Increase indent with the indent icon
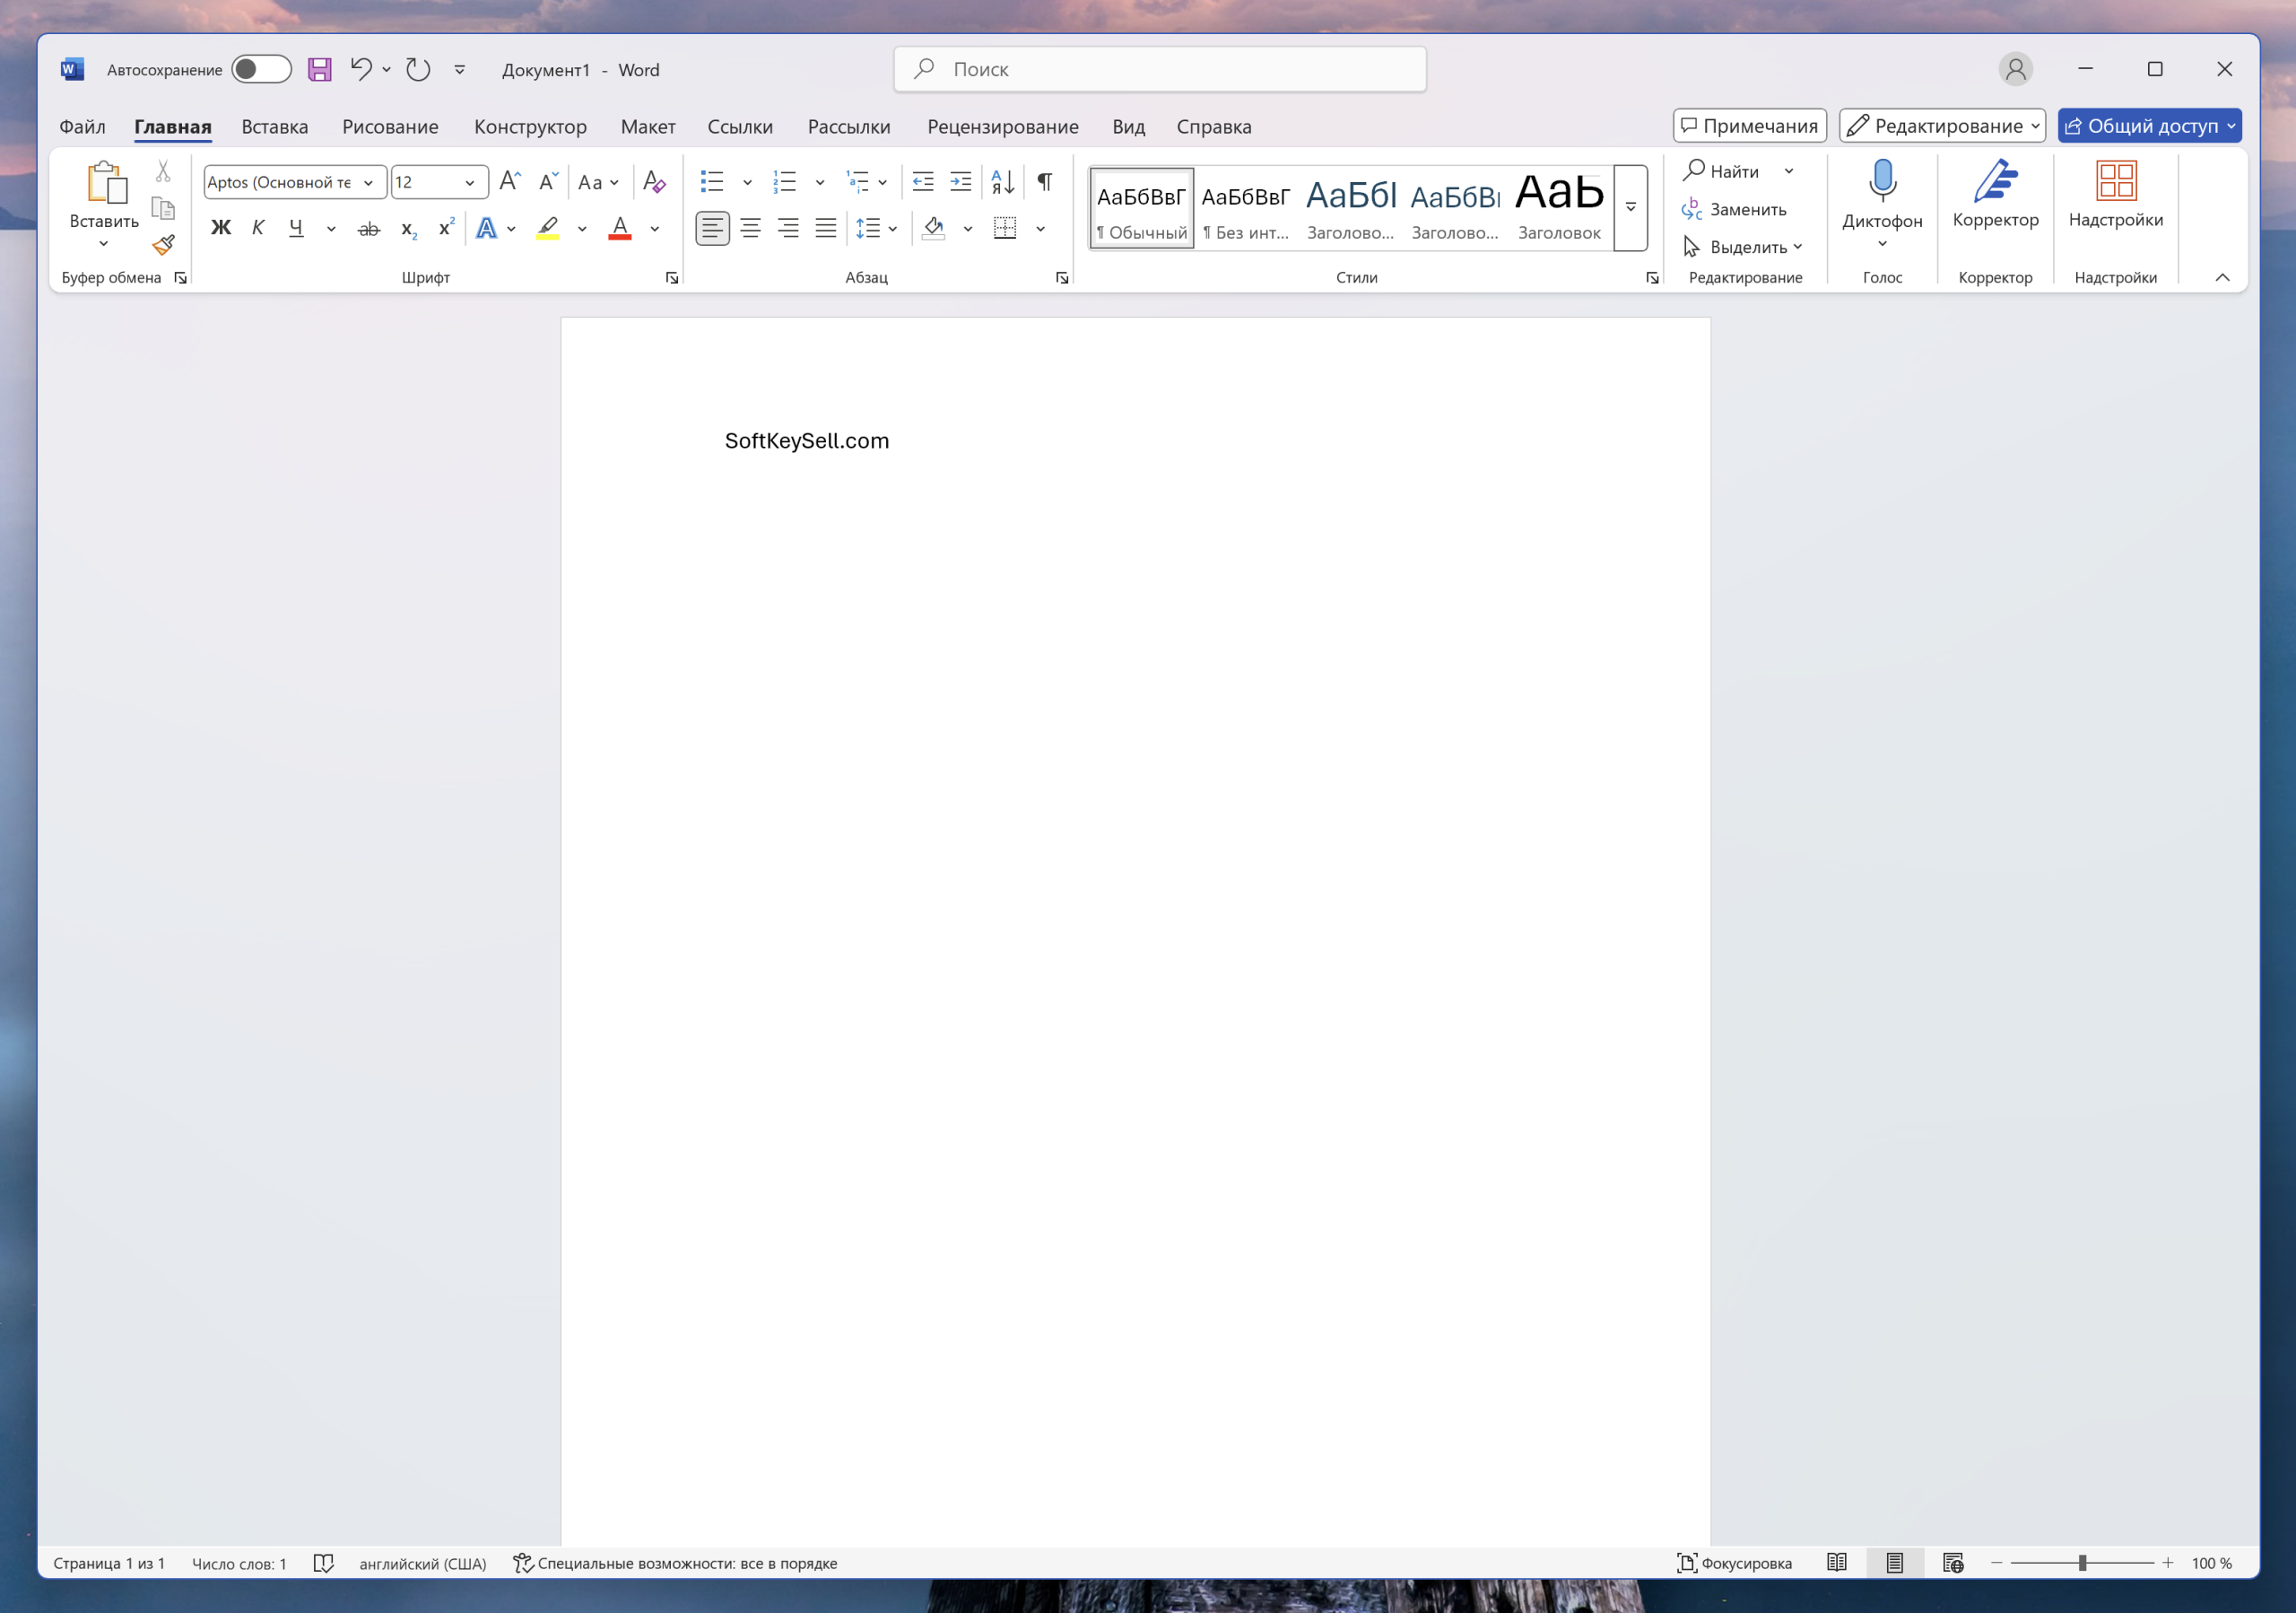 960,182
